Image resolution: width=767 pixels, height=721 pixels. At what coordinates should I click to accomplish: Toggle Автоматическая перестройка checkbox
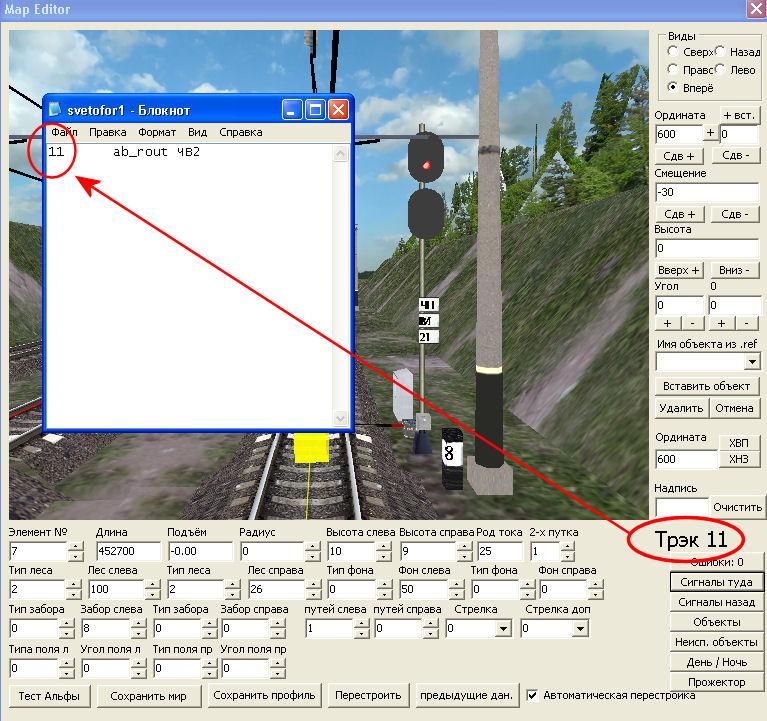click(533, 695)
